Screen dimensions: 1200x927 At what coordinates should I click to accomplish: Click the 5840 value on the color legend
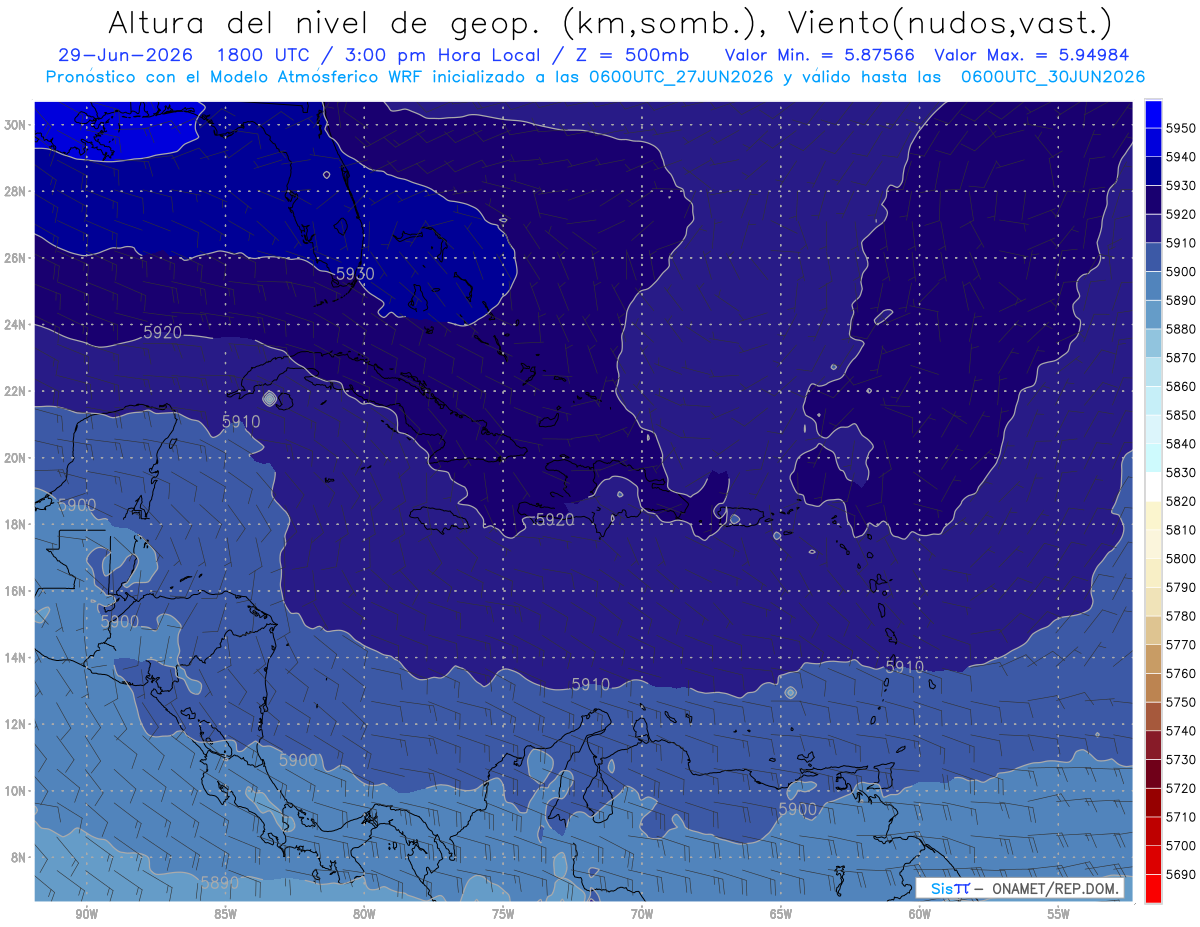coord(1181,444)
